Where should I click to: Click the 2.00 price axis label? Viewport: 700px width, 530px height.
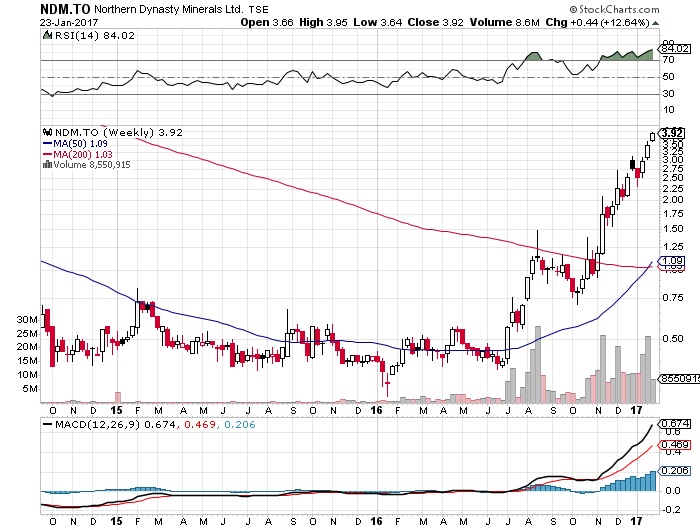tap(673, 200)
